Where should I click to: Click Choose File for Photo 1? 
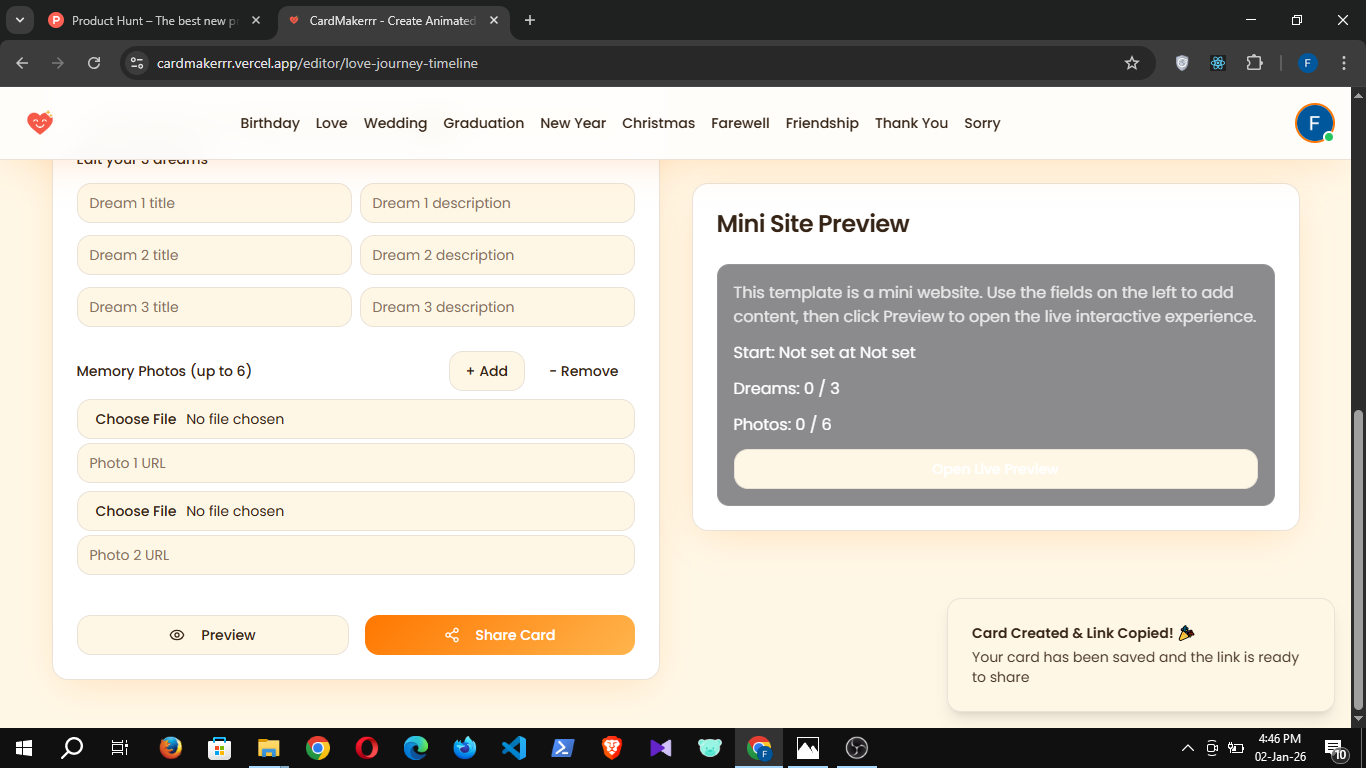point(136,419)
